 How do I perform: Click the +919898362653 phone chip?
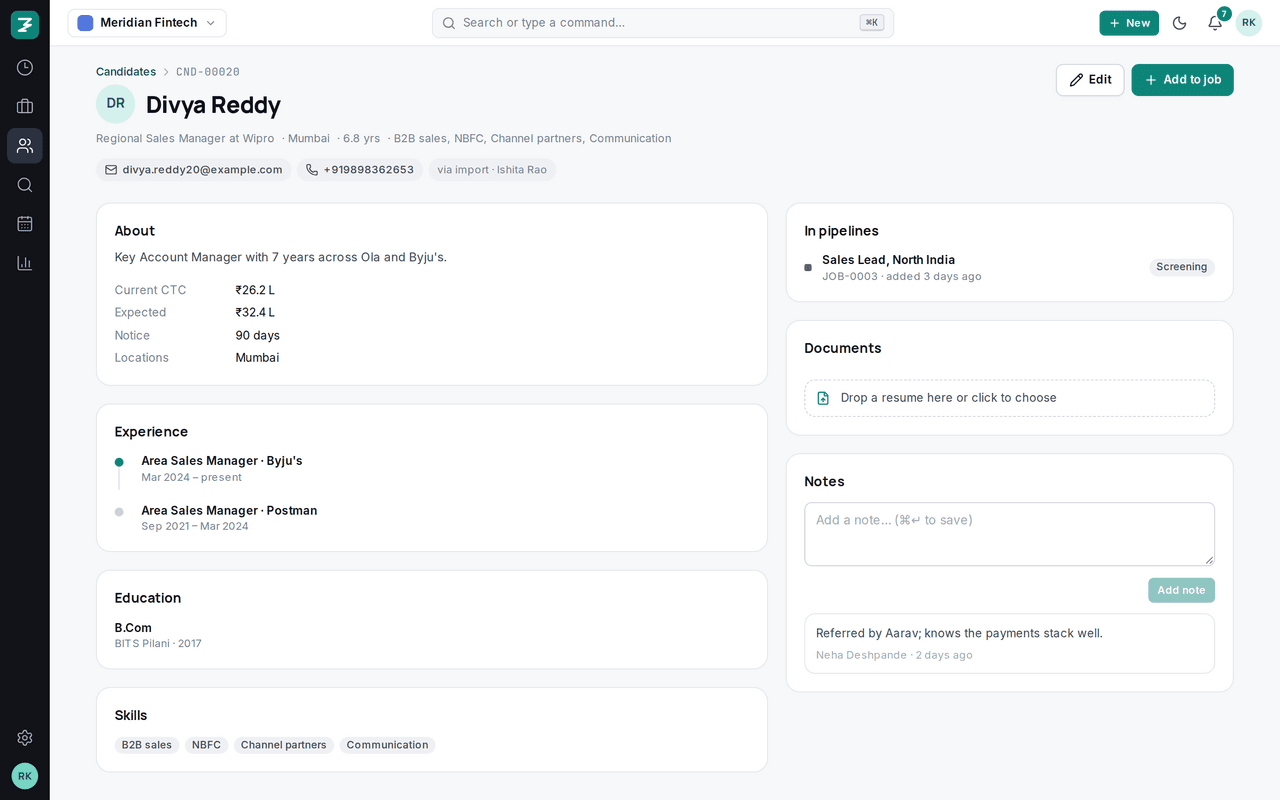tap(360, 170)
